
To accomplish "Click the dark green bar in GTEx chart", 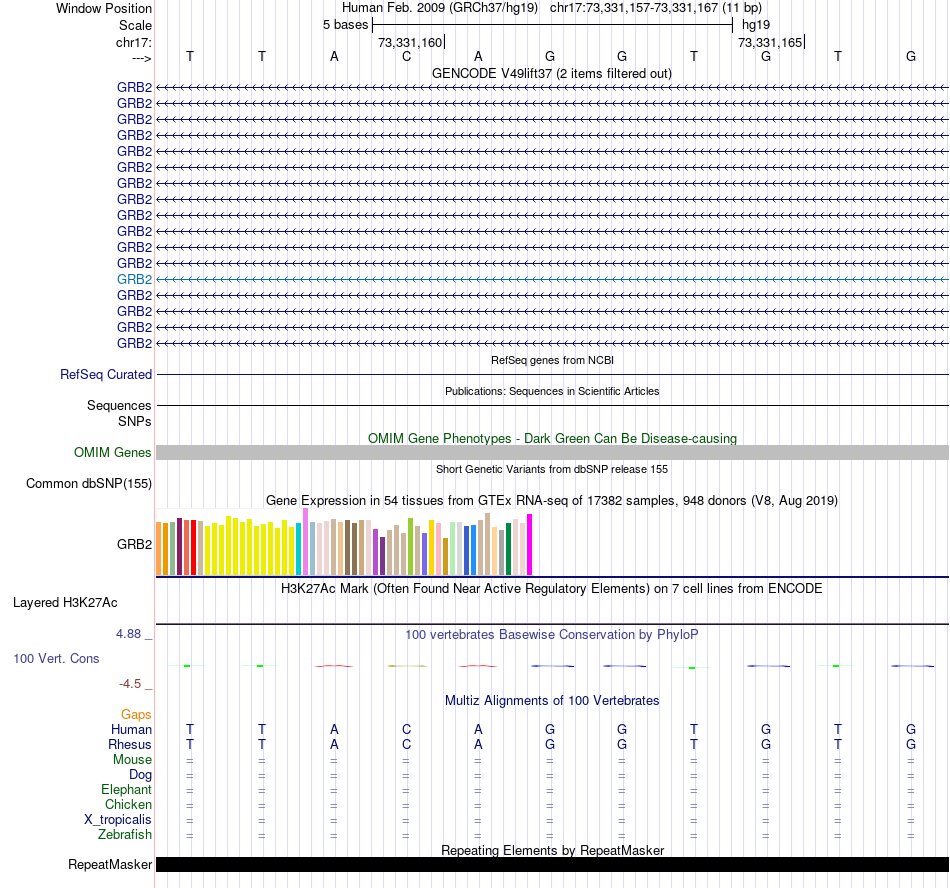I will pyautogui.click(x=508, y=549).
